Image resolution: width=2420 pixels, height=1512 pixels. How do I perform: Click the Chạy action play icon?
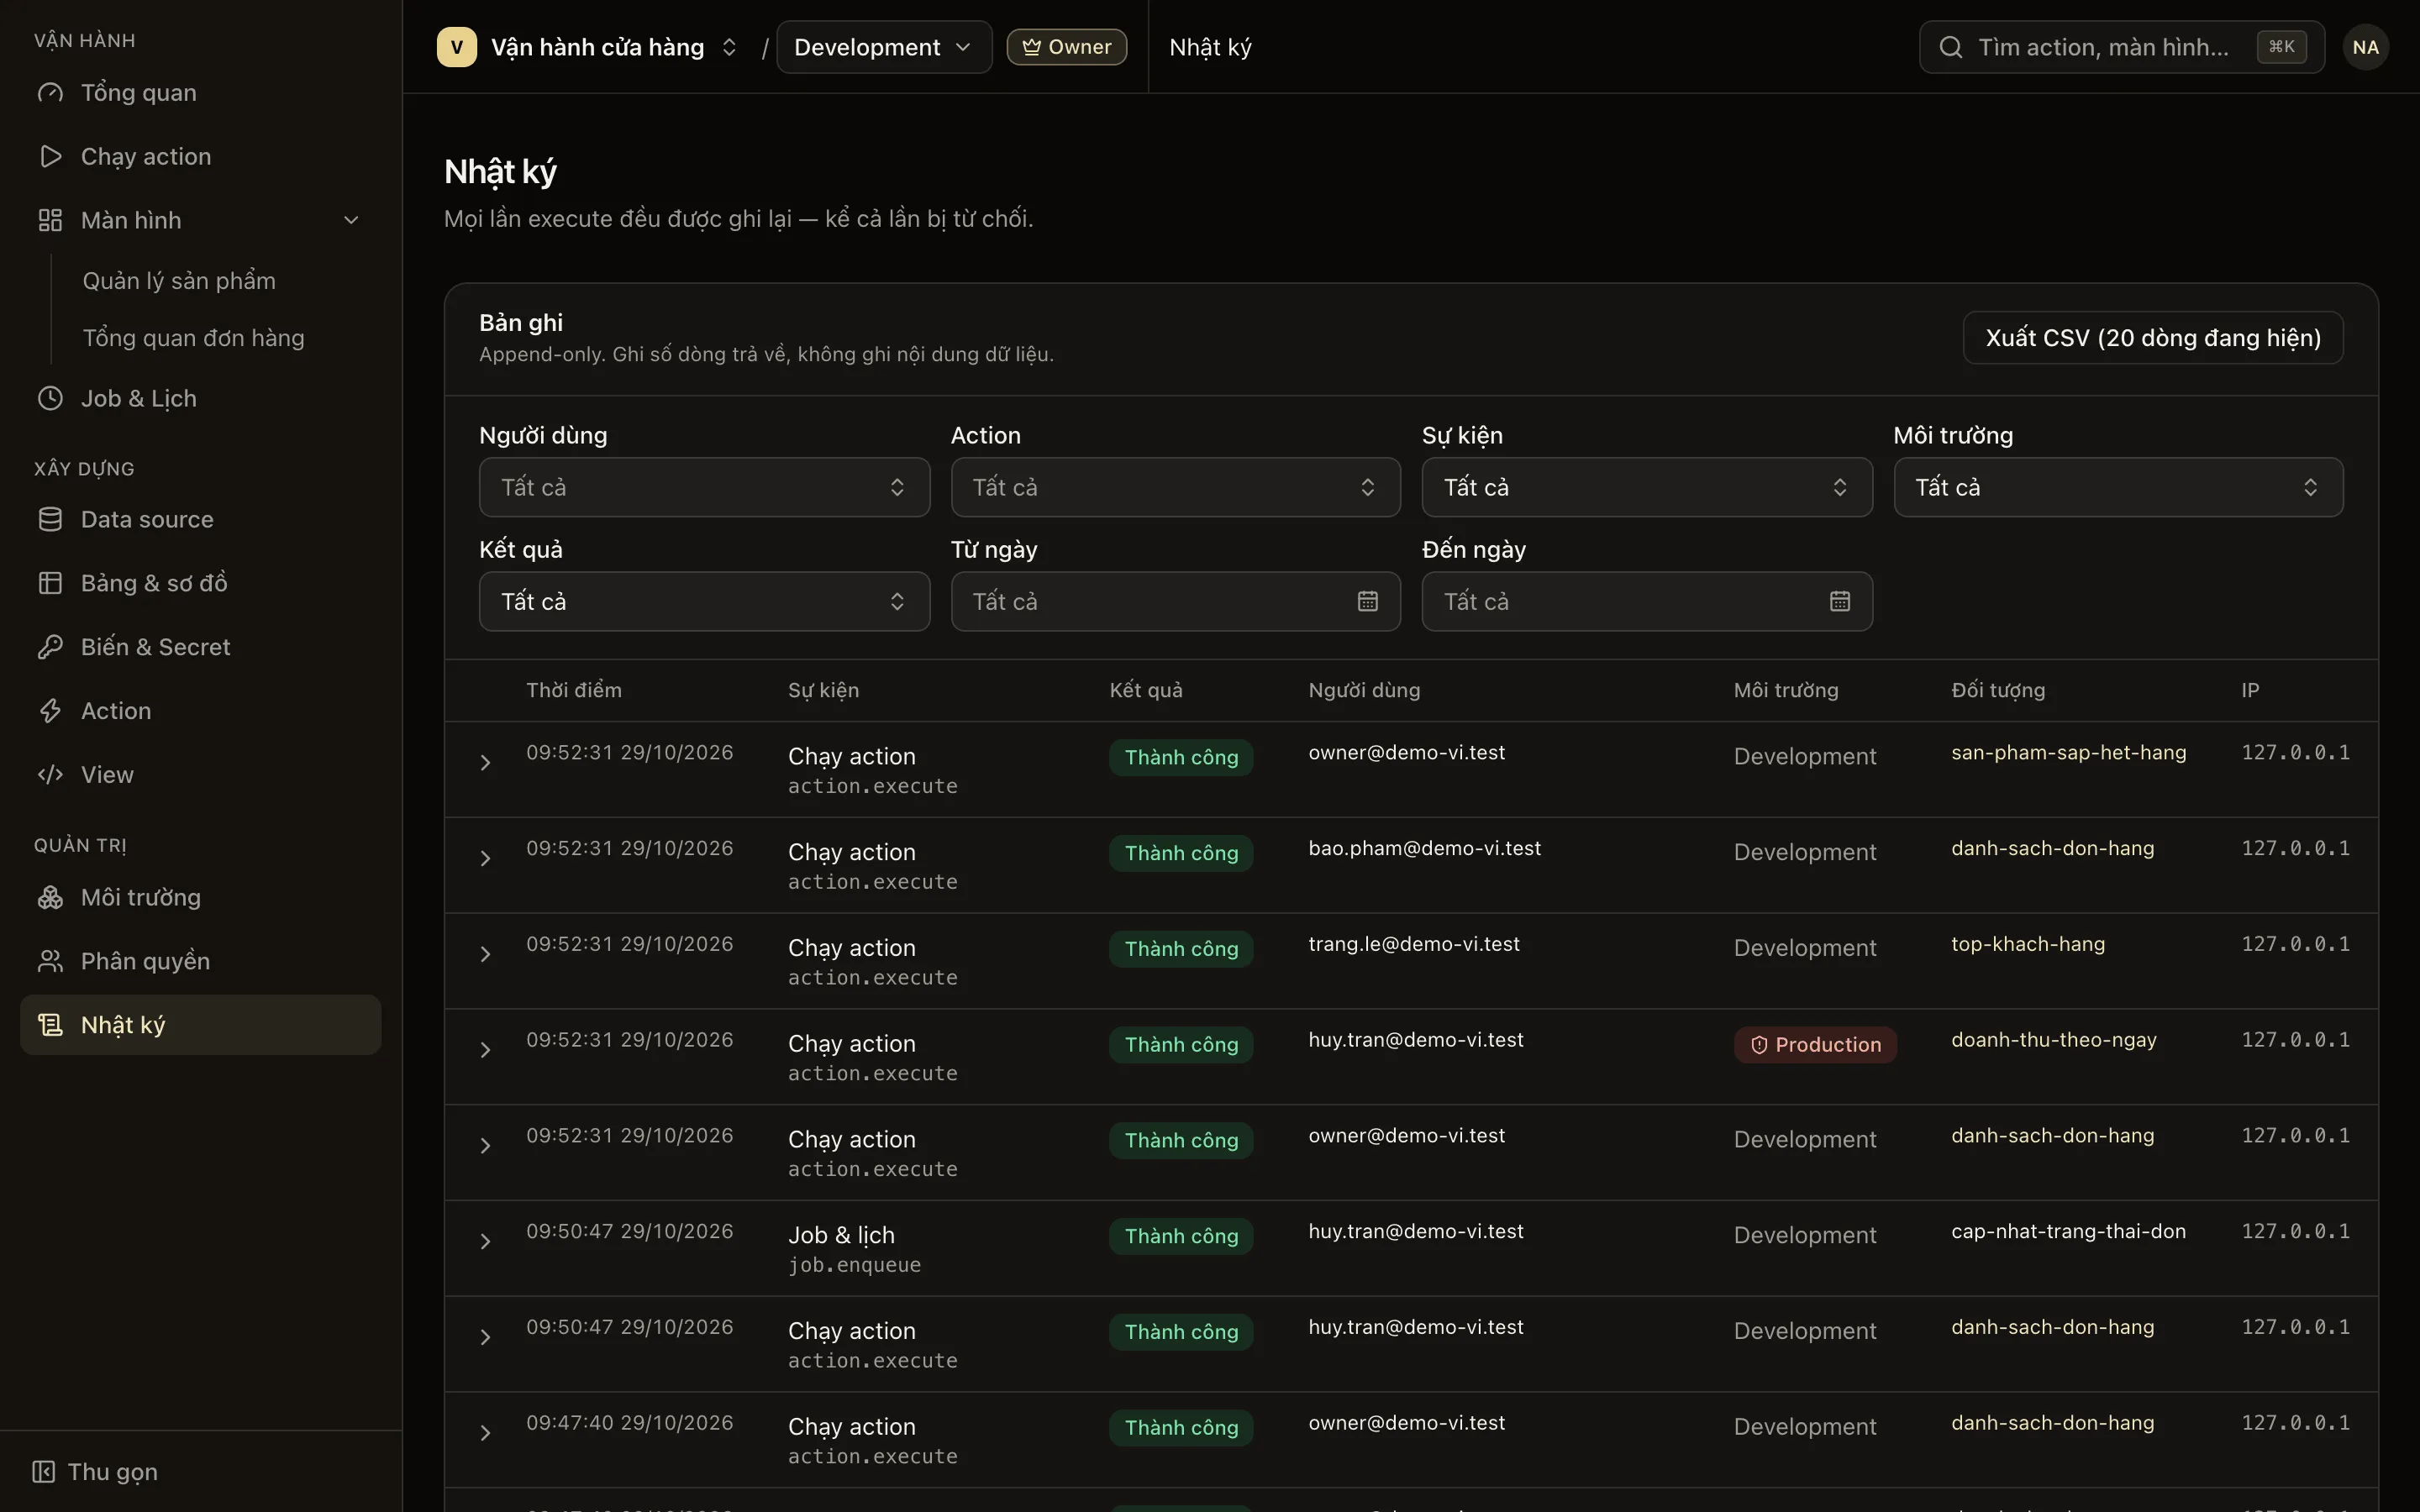pyautogui.click(x=50, y=157)
